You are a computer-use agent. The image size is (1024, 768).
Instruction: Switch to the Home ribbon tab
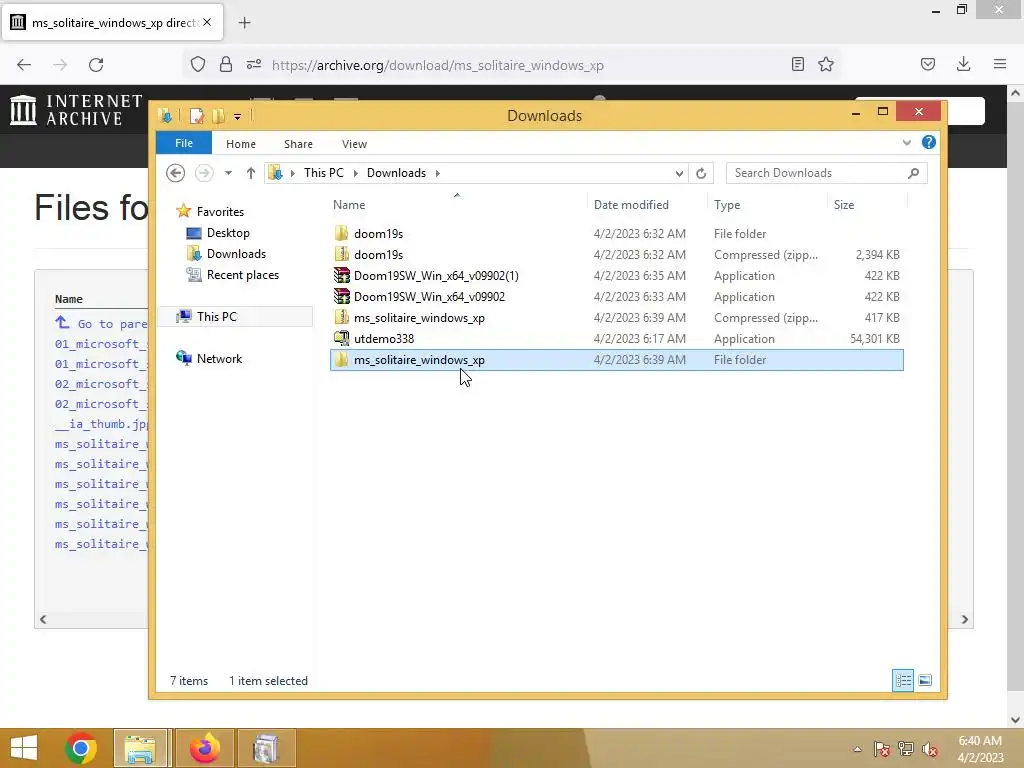coord(240,144)
